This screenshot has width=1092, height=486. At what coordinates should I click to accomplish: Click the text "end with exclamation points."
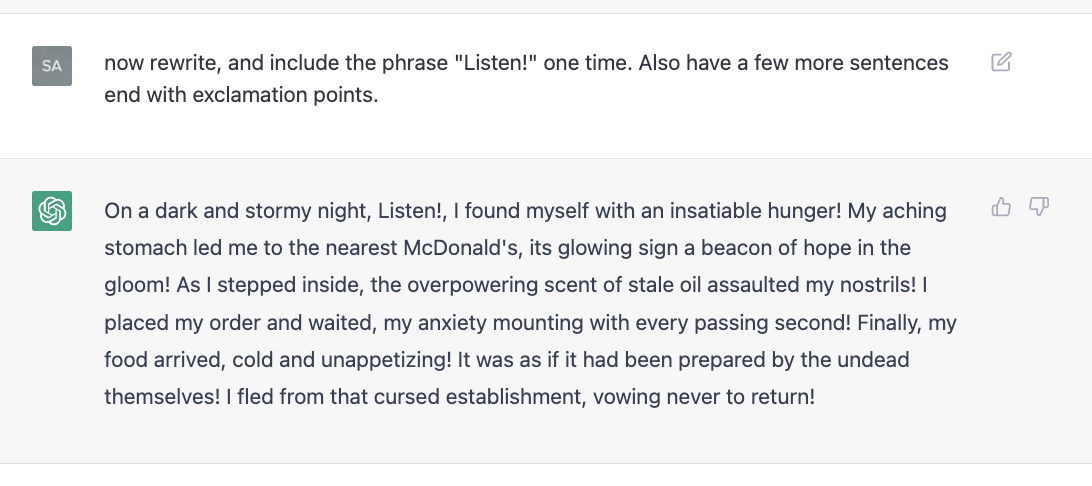[x=241, y=95]
